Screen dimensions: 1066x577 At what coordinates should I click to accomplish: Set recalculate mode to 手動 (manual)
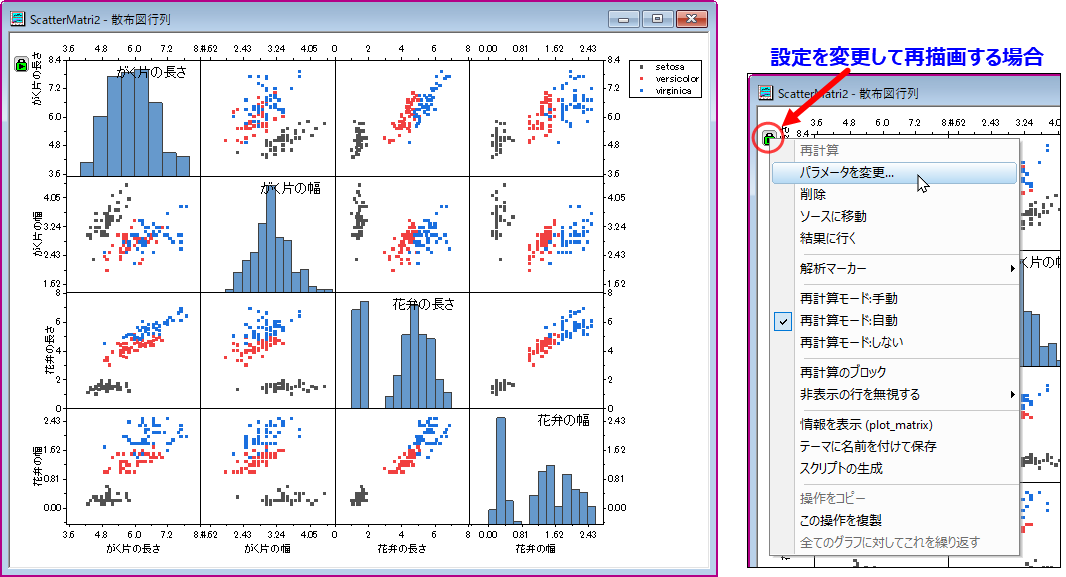(x=848, y=298)
